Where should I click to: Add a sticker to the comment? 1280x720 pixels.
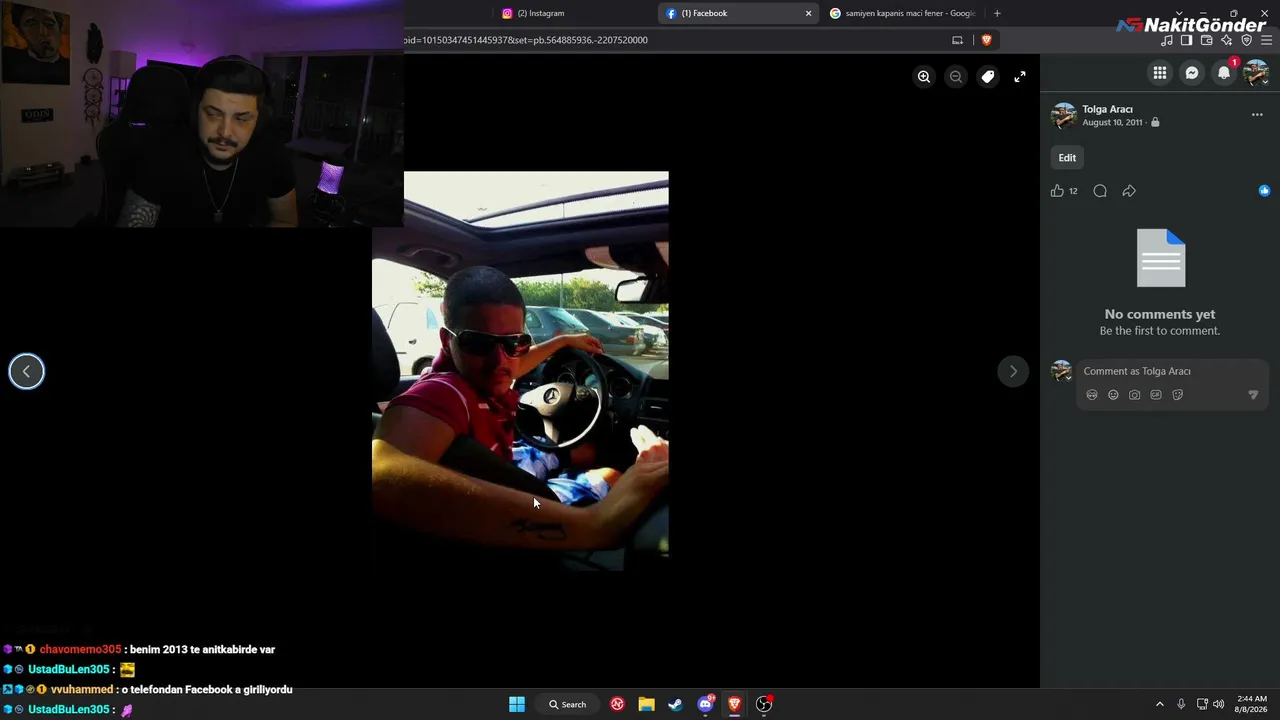[1177, 395]
